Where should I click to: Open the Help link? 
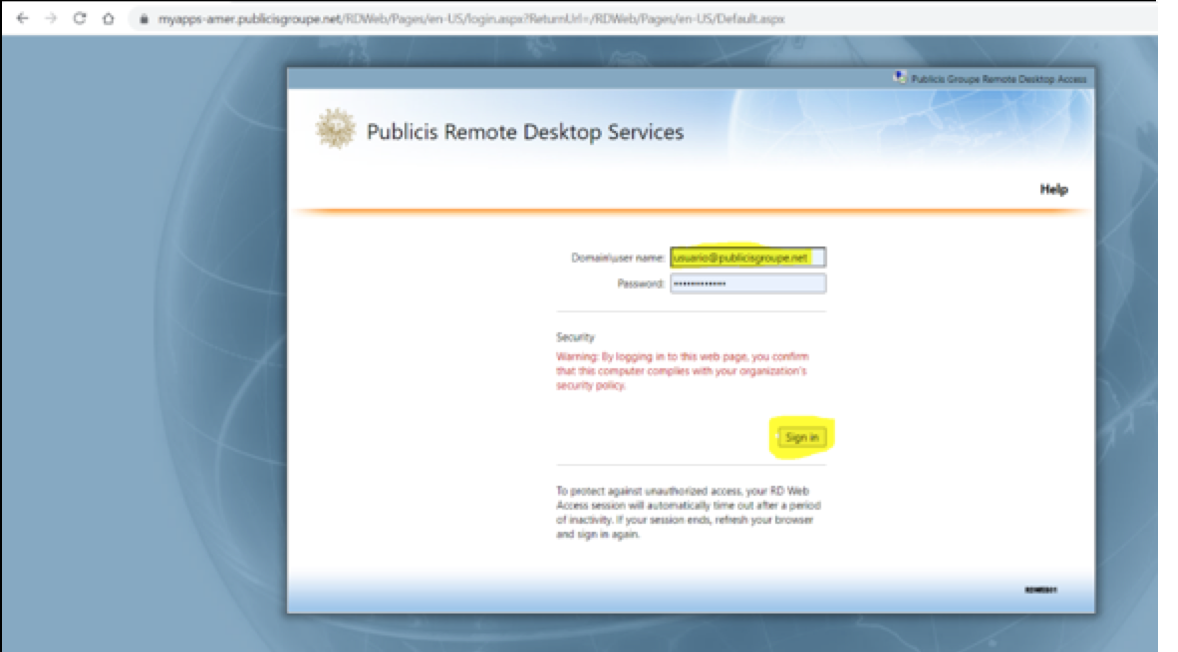(x=1053, y=189)
